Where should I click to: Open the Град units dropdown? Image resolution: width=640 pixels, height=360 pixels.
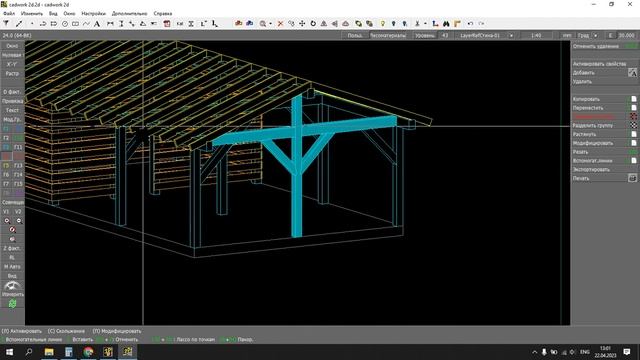[x=596, y=36]
